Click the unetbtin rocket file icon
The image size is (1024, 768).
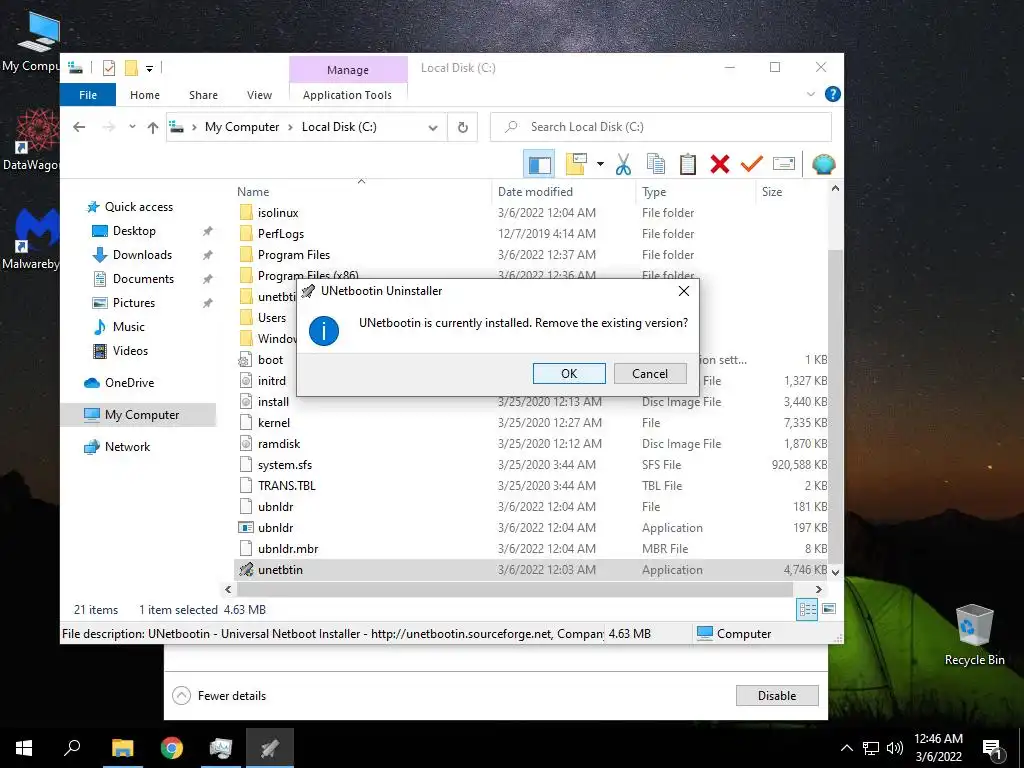click(246, 569)
